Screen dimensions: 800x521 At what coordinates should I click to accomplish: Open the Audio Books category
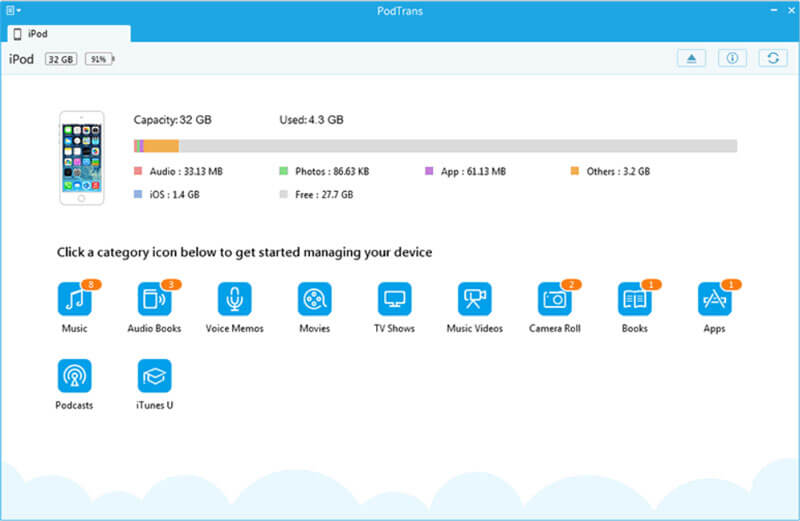point(154,299)
